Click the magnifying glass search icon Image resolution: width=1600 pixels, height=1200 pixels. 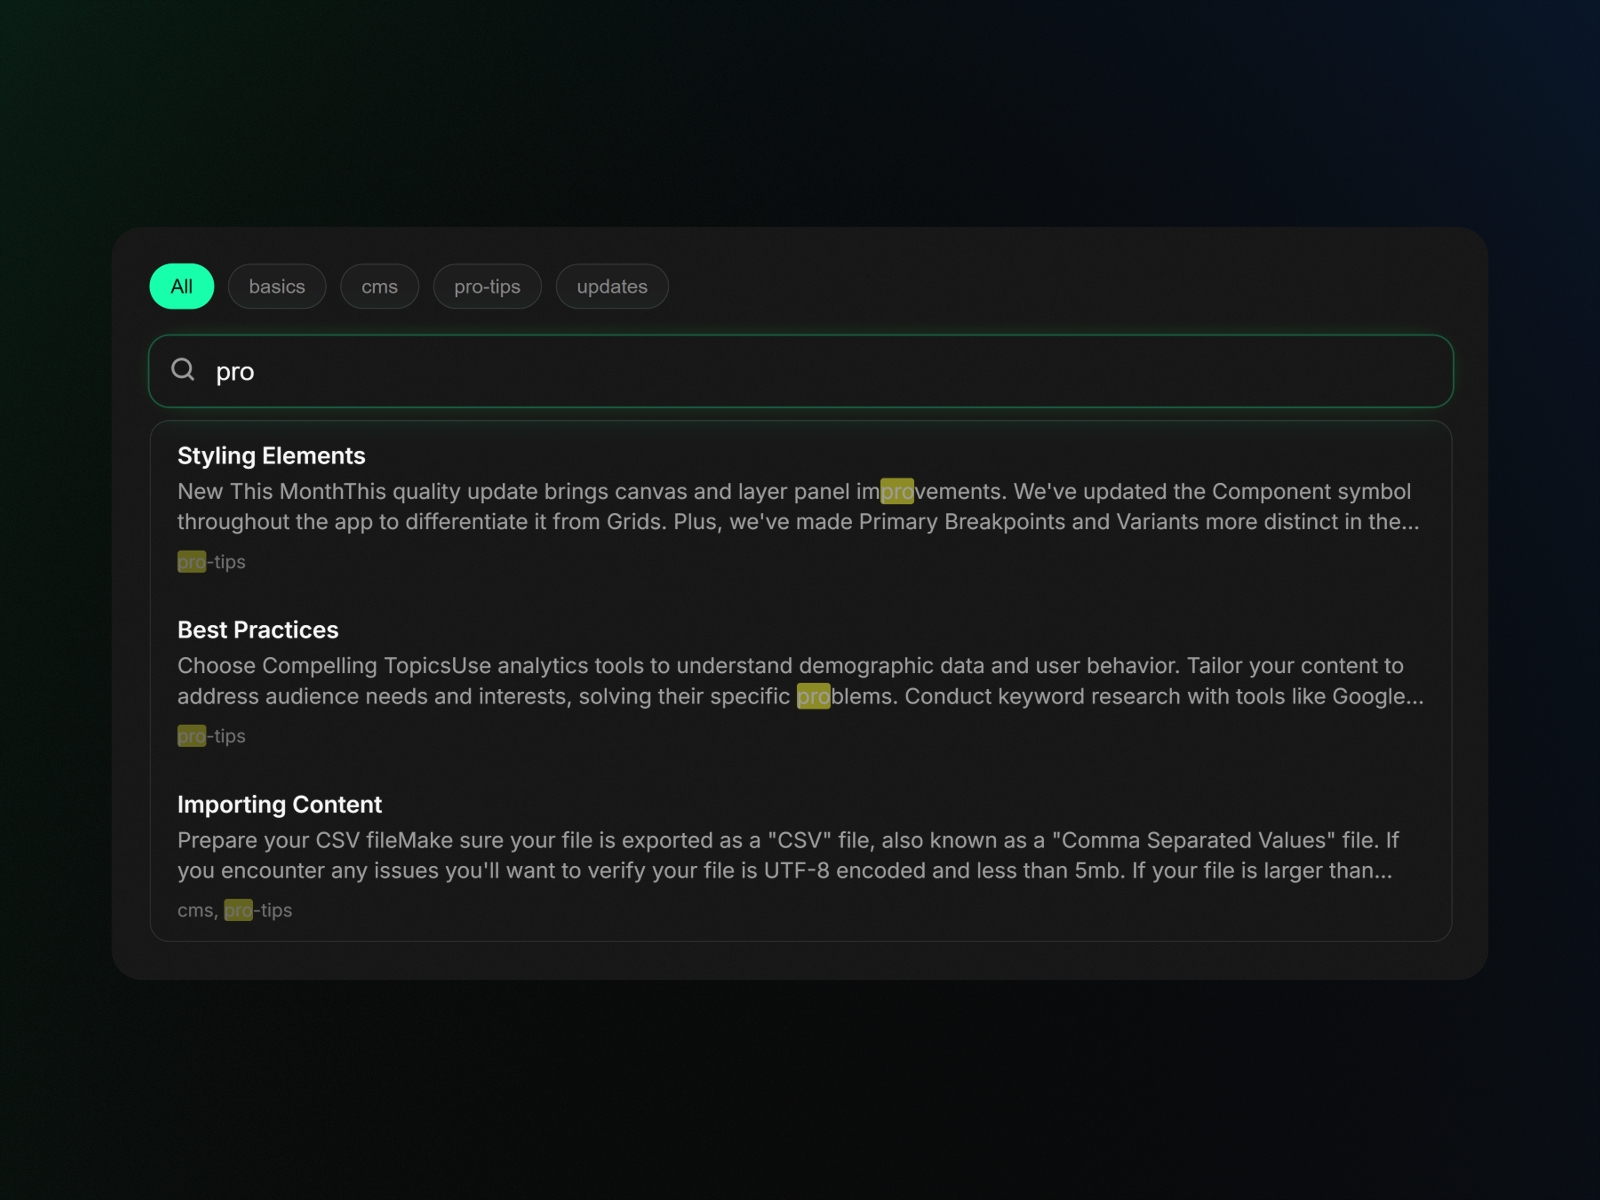click(x=183, y=370)
